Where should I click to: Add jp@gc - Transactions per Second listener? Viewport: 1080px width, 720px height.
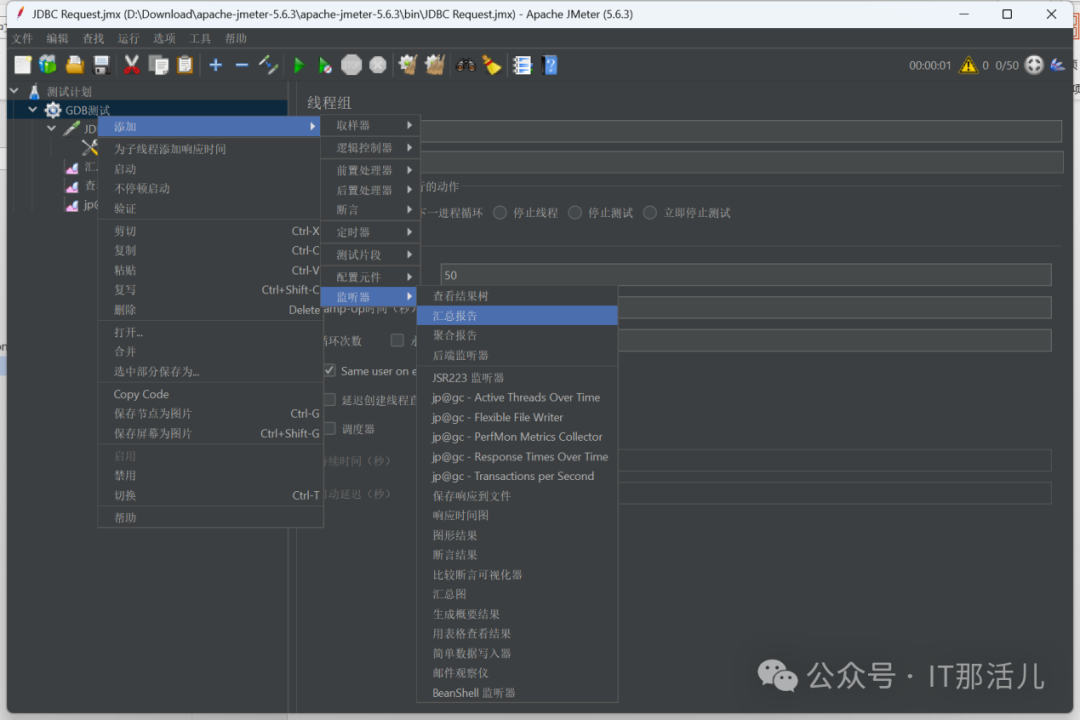point(517,476)
